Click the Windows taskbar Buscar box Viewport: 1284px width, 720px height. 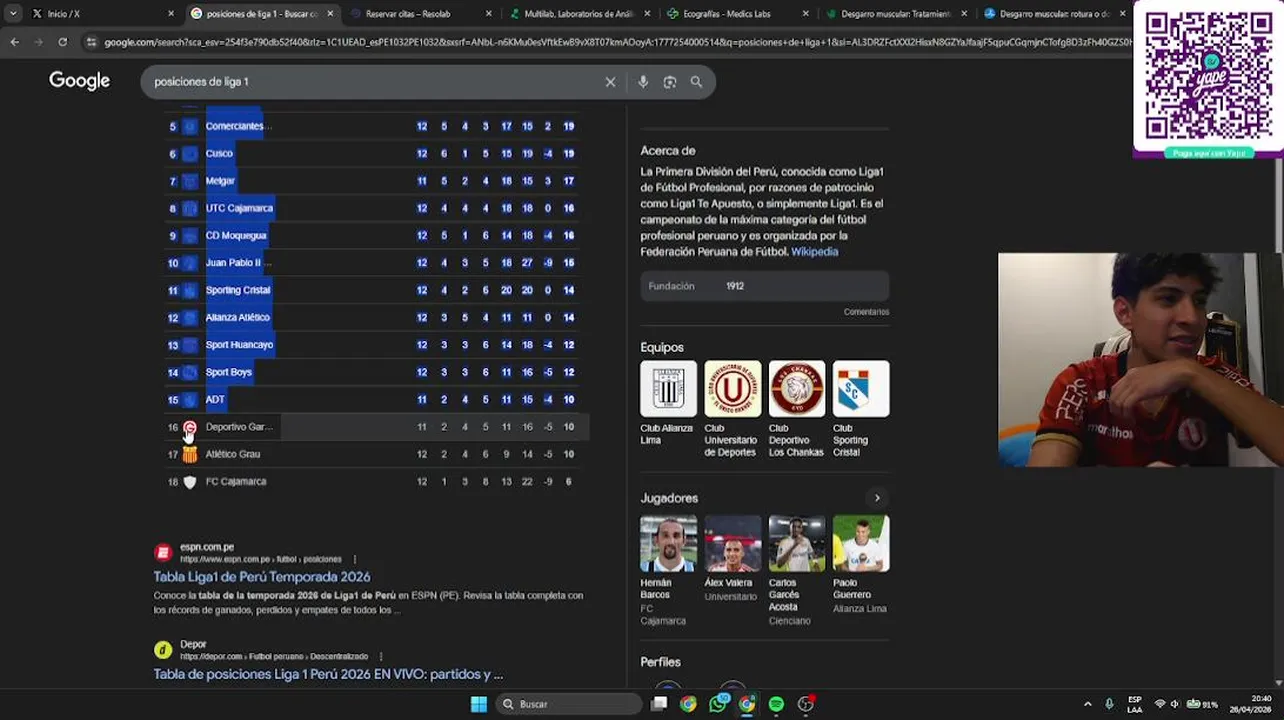tap(568, 704)
